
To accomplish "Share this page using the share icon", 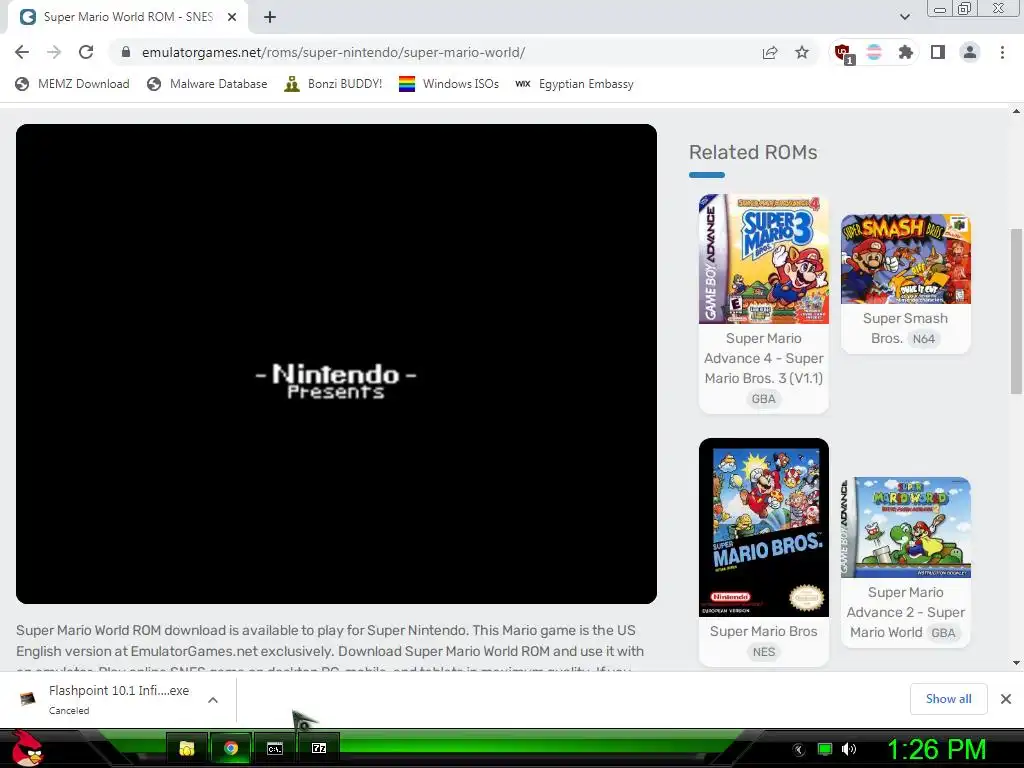I will 770,52.
